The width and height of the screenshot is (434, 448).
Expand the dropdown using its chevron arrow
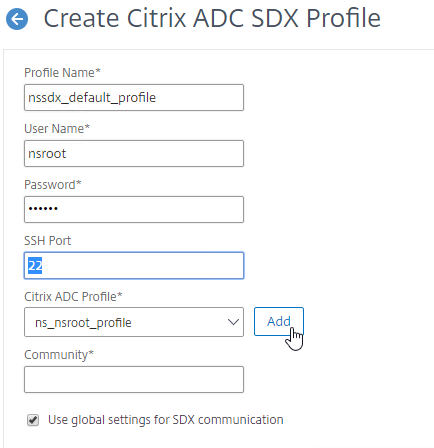[233, 322]
